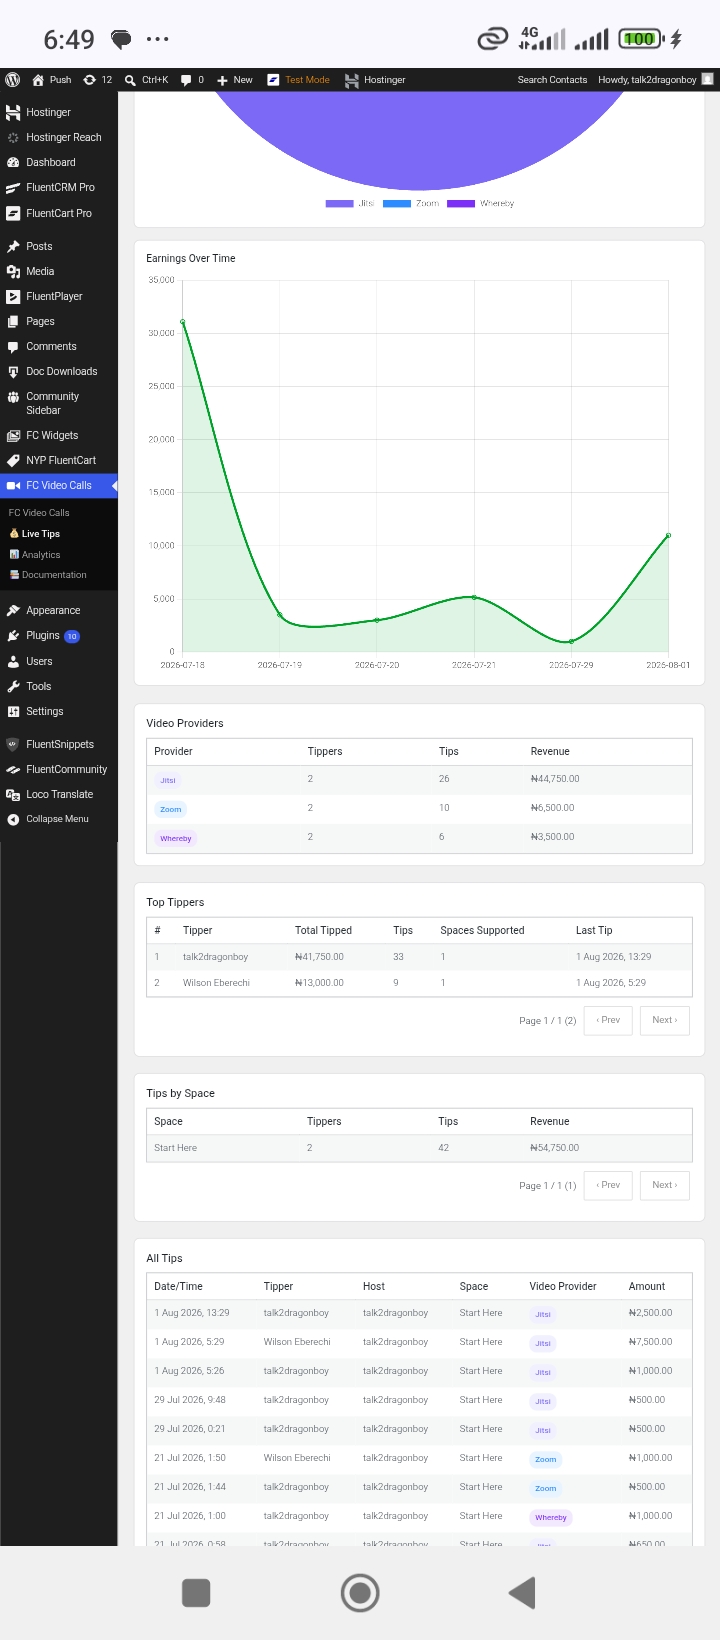Open Media in the sidebar

coord(40,271)
